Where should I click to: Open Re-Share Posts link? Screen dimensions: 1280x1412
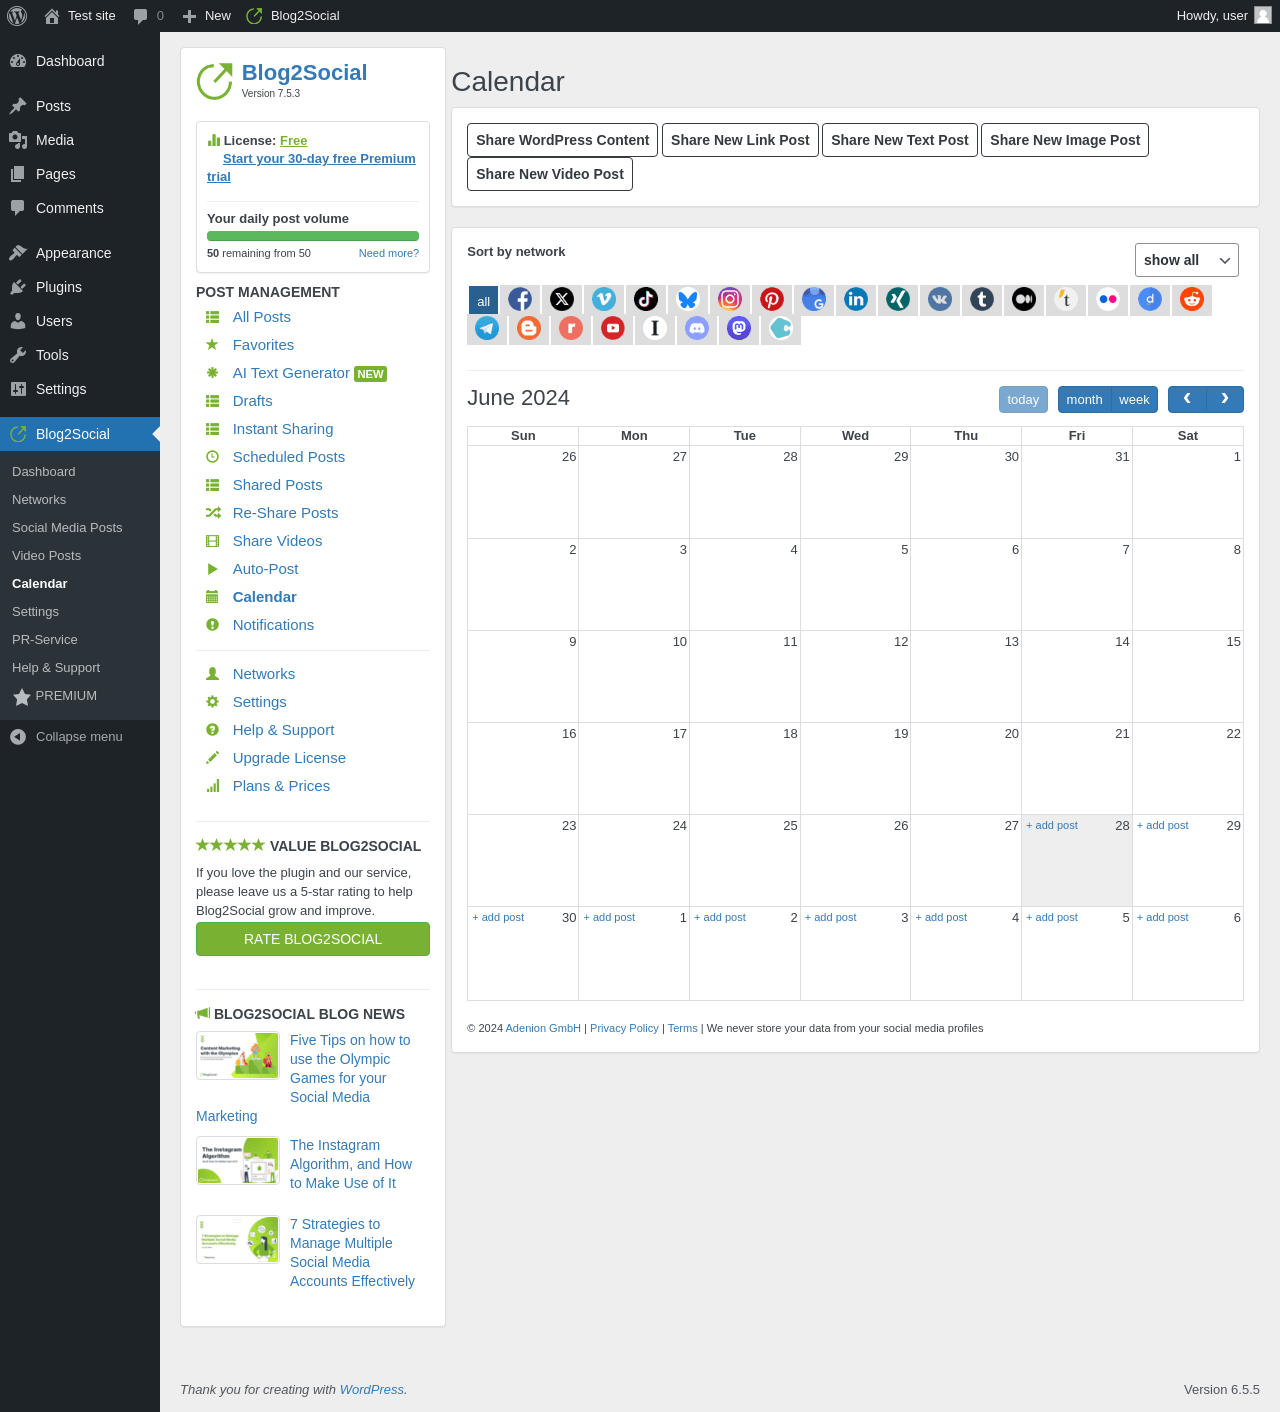point(286,513)
